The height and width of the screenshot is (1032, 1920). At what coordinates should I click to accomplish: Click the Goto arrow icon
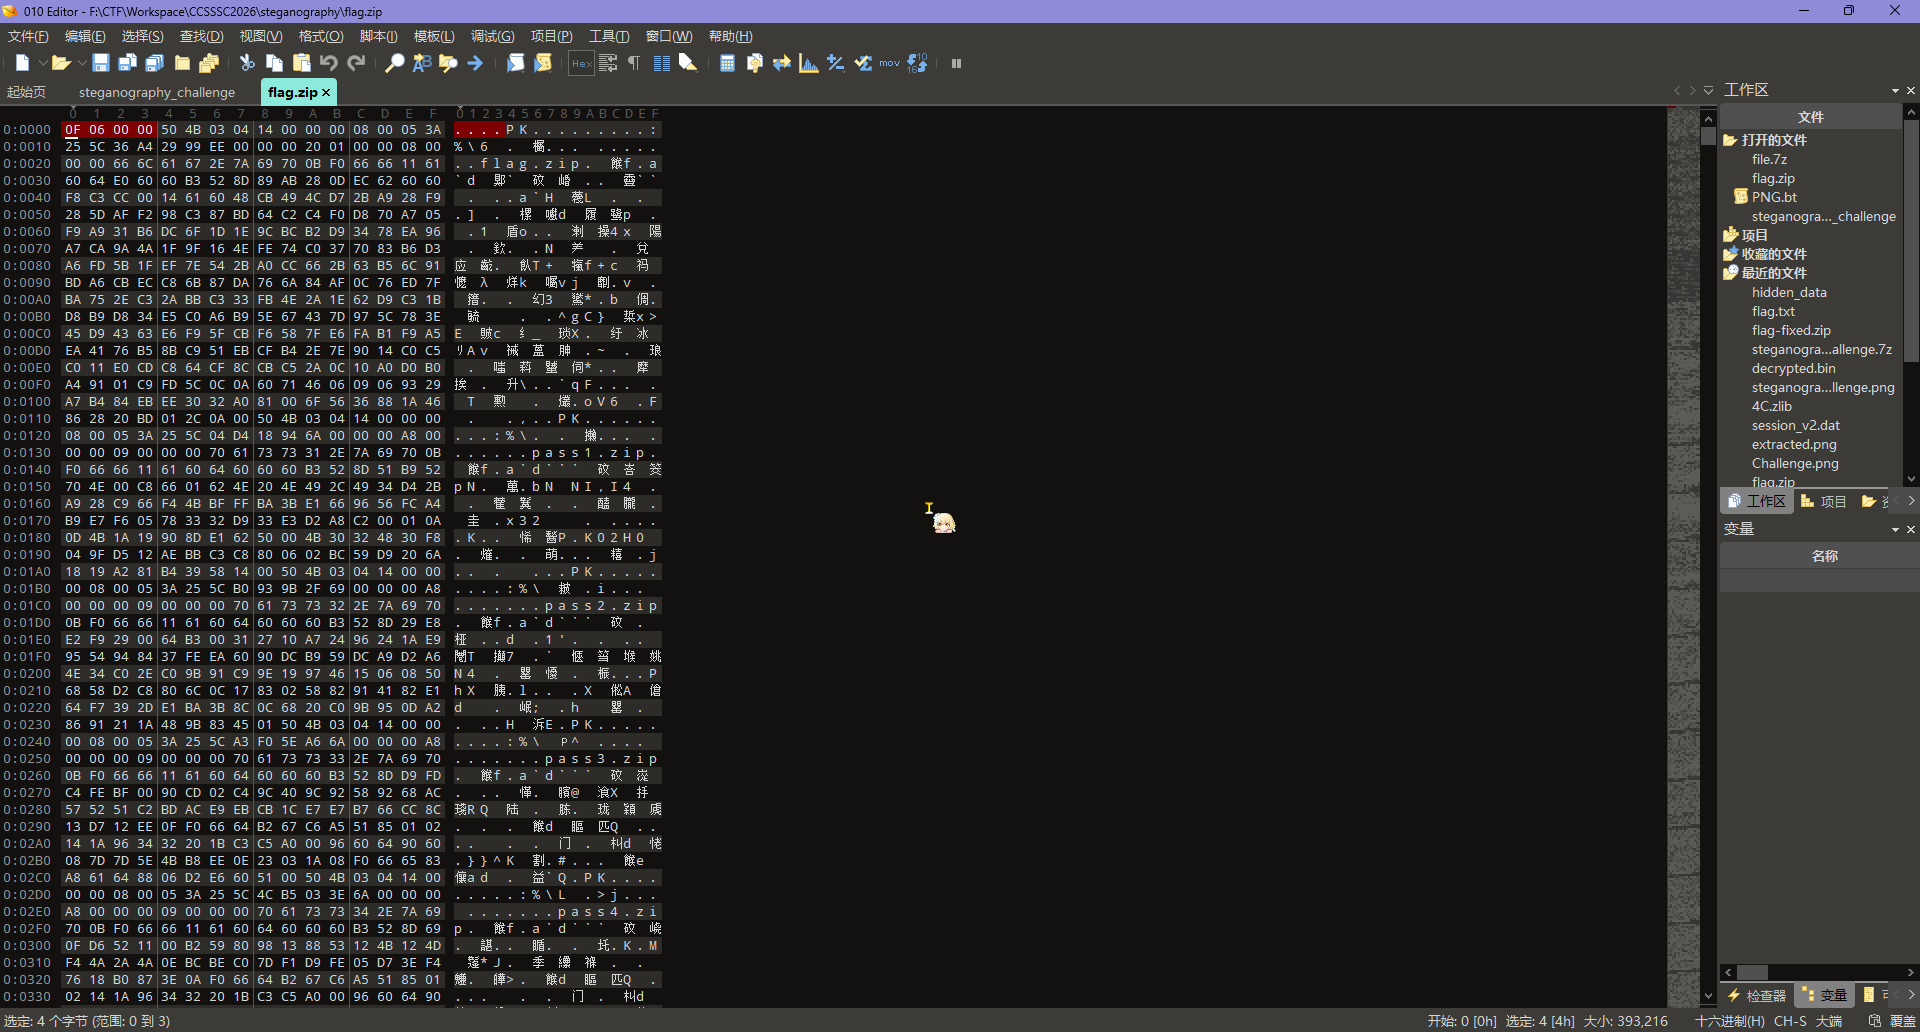pyautogui.click(x=475, y=63)
